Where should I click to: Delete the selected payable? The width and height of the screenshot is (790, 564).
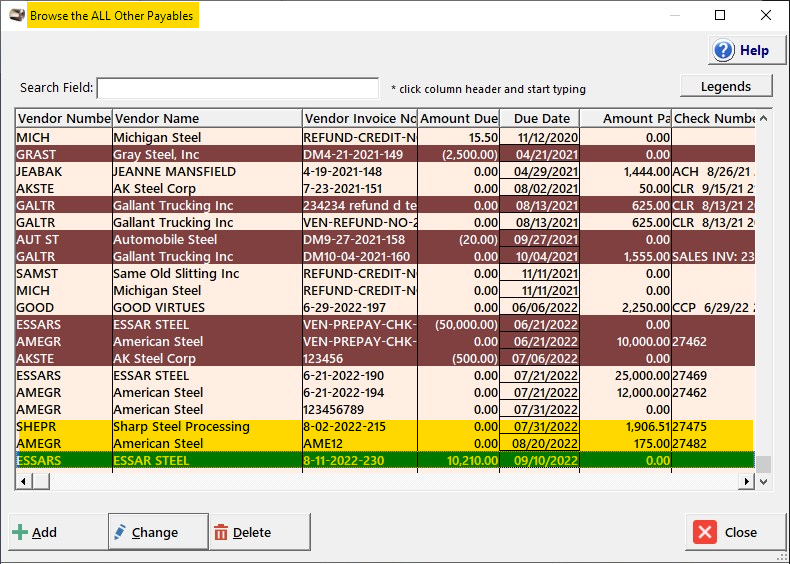pyautogui.click(x=259, y=532)
